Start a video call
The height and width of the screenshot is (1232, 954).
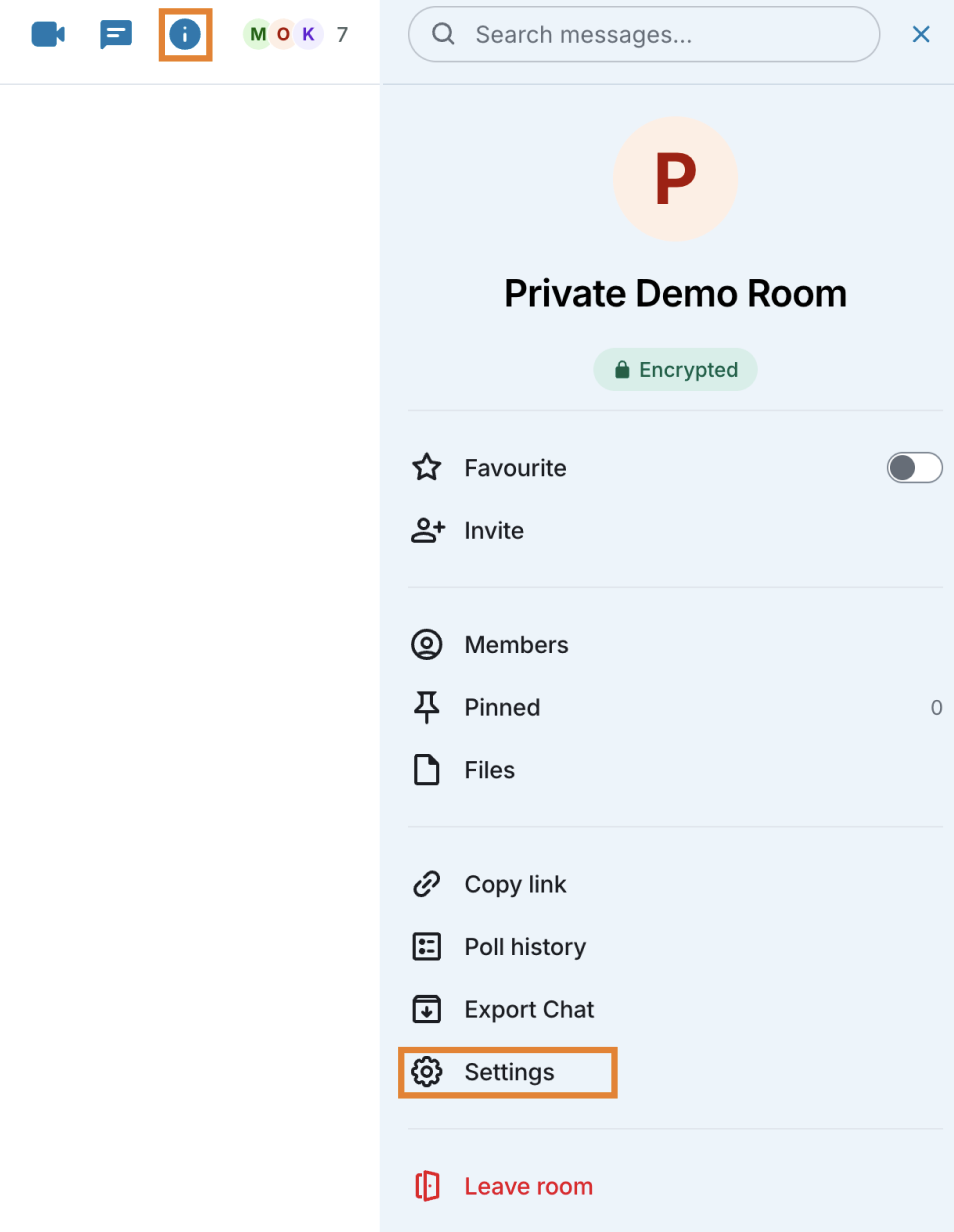(48, 35)
